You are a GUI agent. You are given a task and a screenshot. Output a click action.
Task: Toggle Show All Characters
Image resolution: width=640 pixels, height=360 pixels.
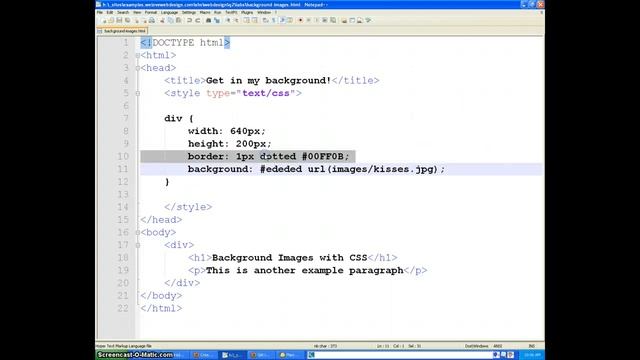point(274,20)
